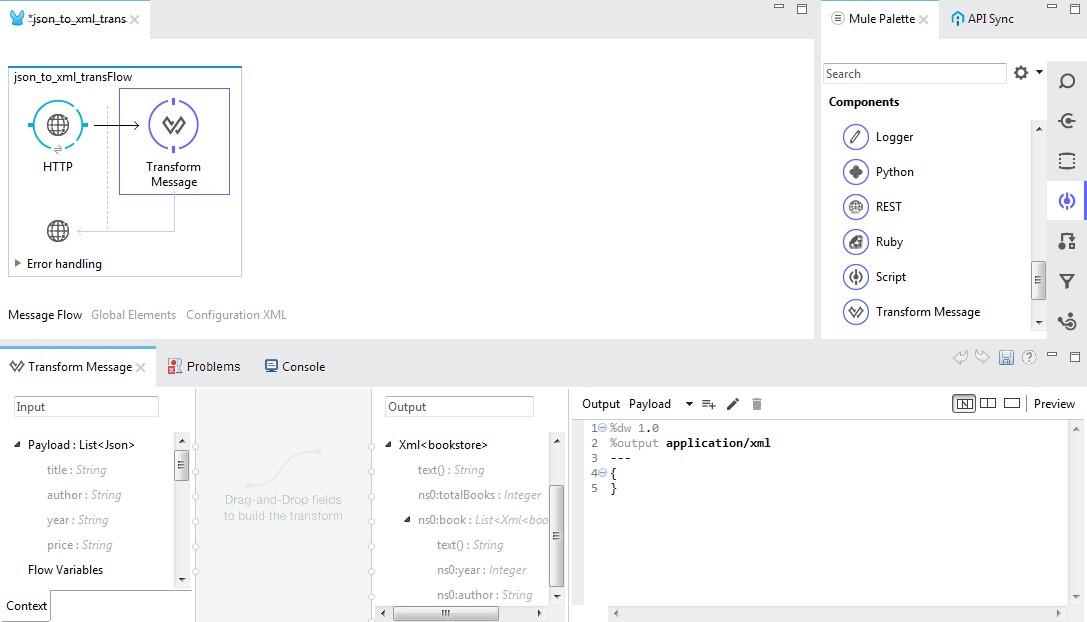Collapse the Payload : List<Json> tree node

click(17, 444)
